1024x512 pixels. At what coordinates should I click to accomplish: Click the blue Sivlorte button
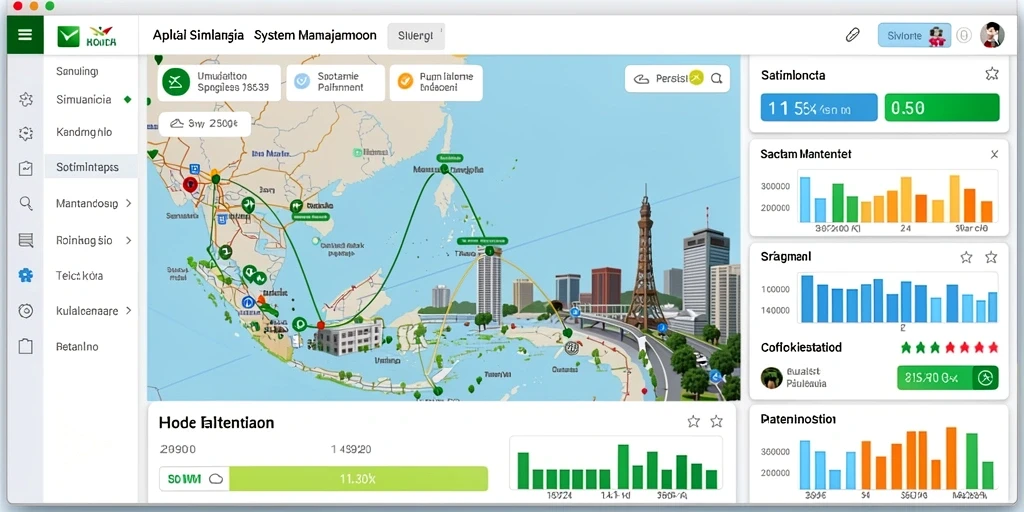pyautogui.click(x=914, y=35)
